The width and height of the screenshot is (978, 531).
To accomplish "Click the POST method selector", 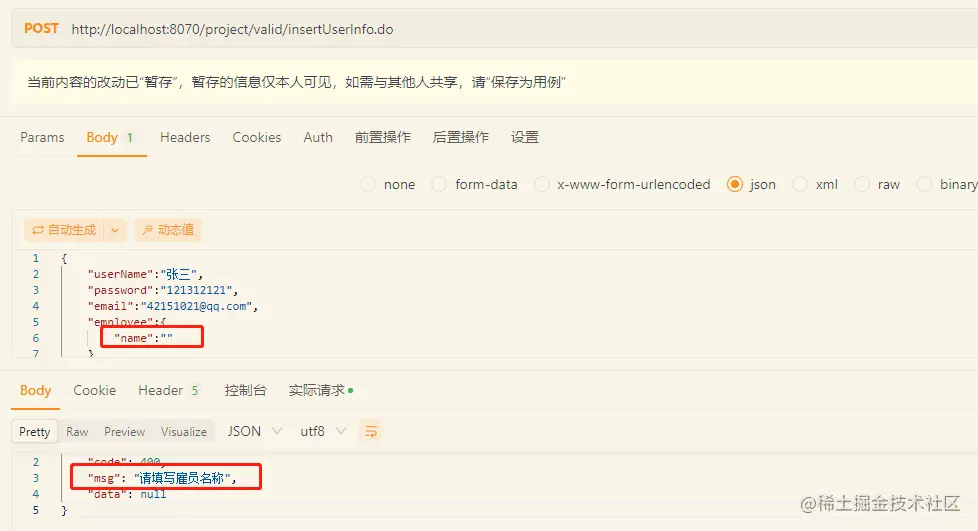I will [x=41, y=29].
